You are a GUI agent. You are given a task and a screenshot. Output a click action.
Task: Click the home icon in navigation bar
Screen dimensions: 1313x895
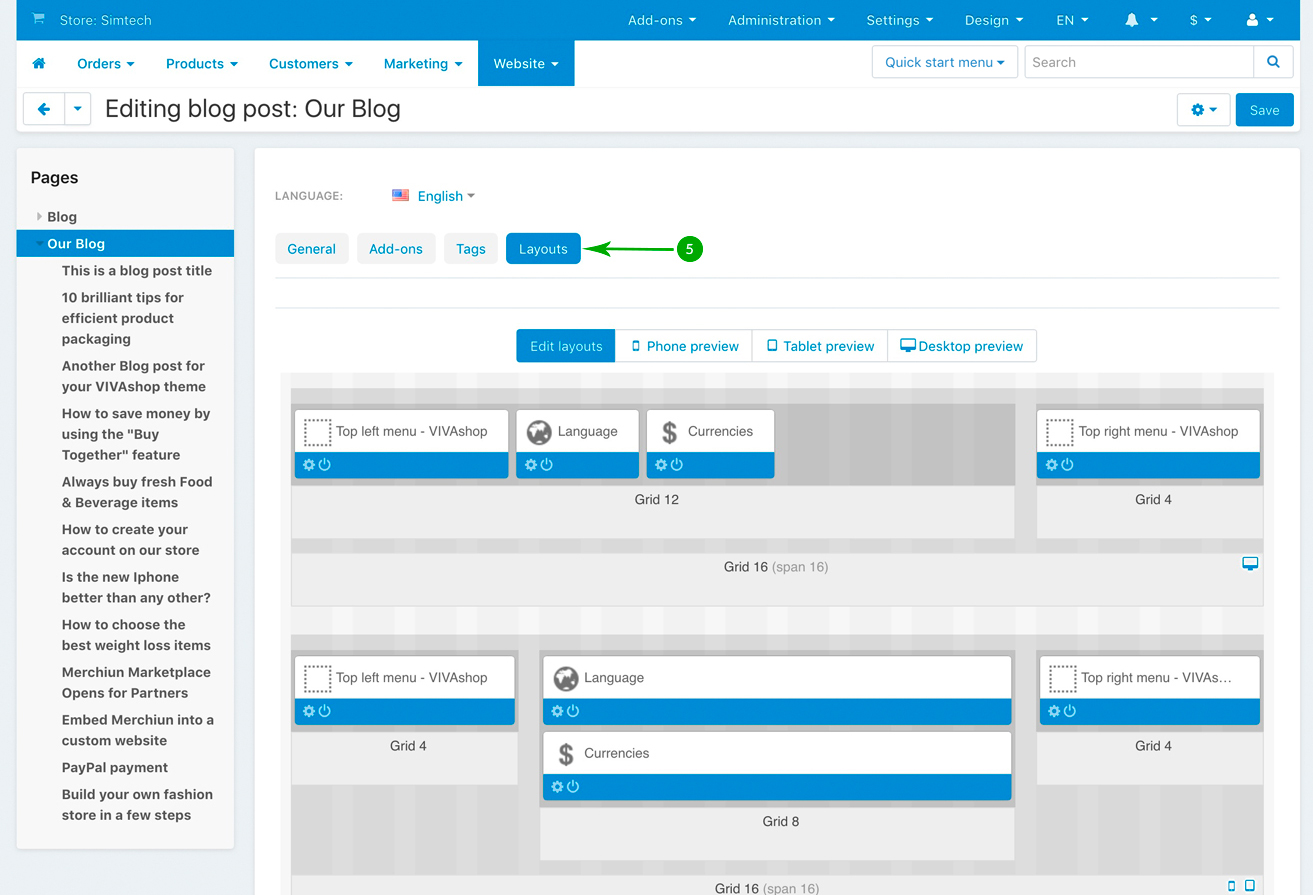[39, 63]
